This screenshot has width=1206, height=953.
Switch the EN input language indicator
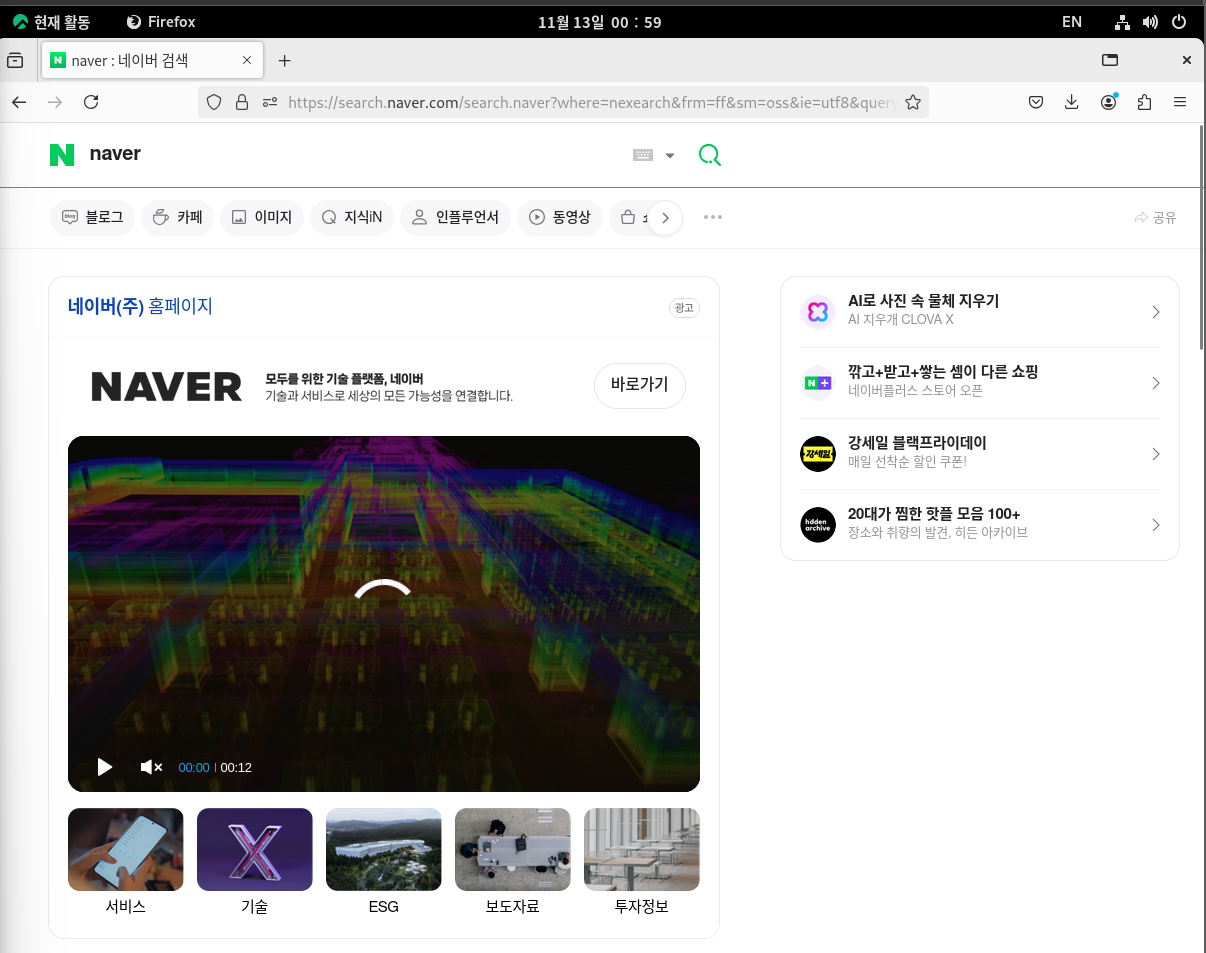1072,22
